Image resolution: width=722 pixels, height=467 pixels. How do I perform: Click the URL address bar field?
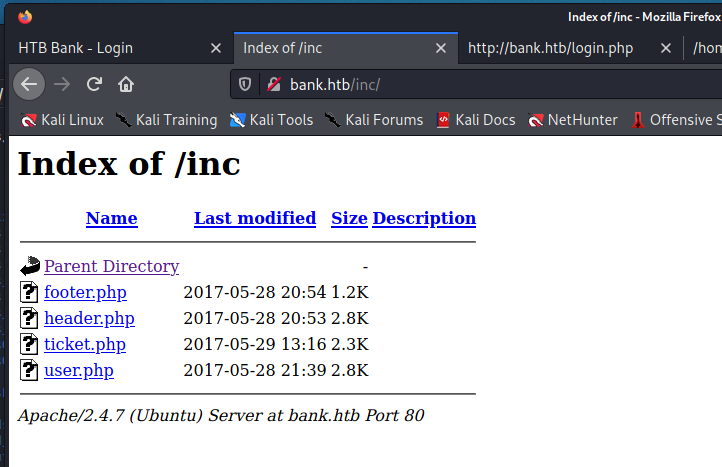tap(480, 84)
